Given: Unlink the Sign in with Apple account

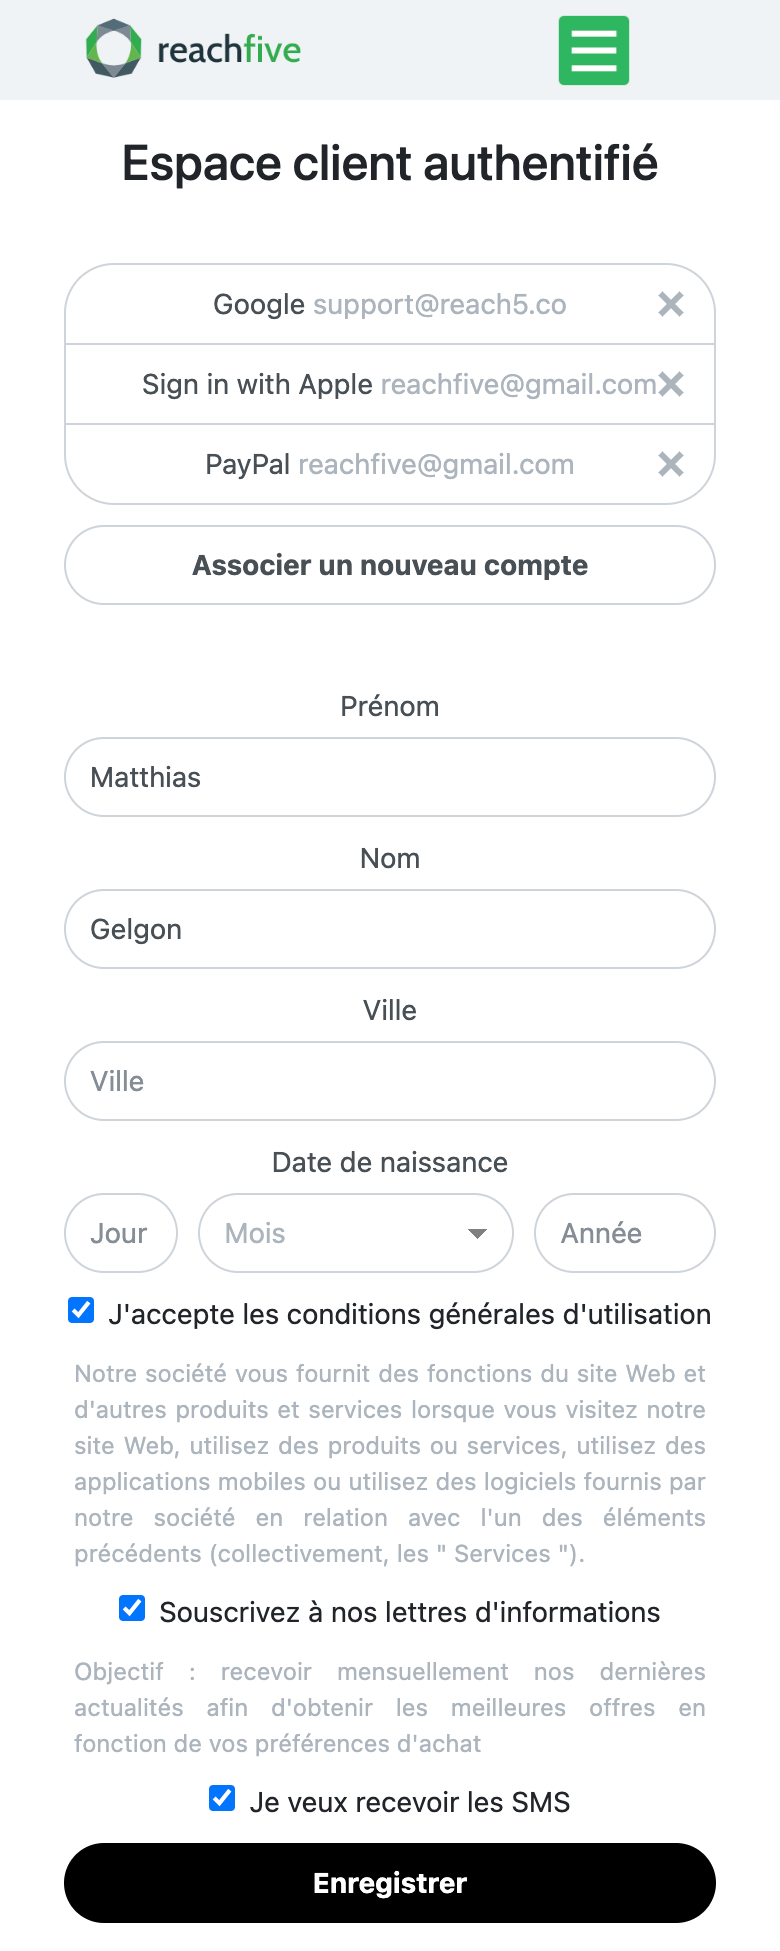Looking at the screenshot, I should coord(671,384).
